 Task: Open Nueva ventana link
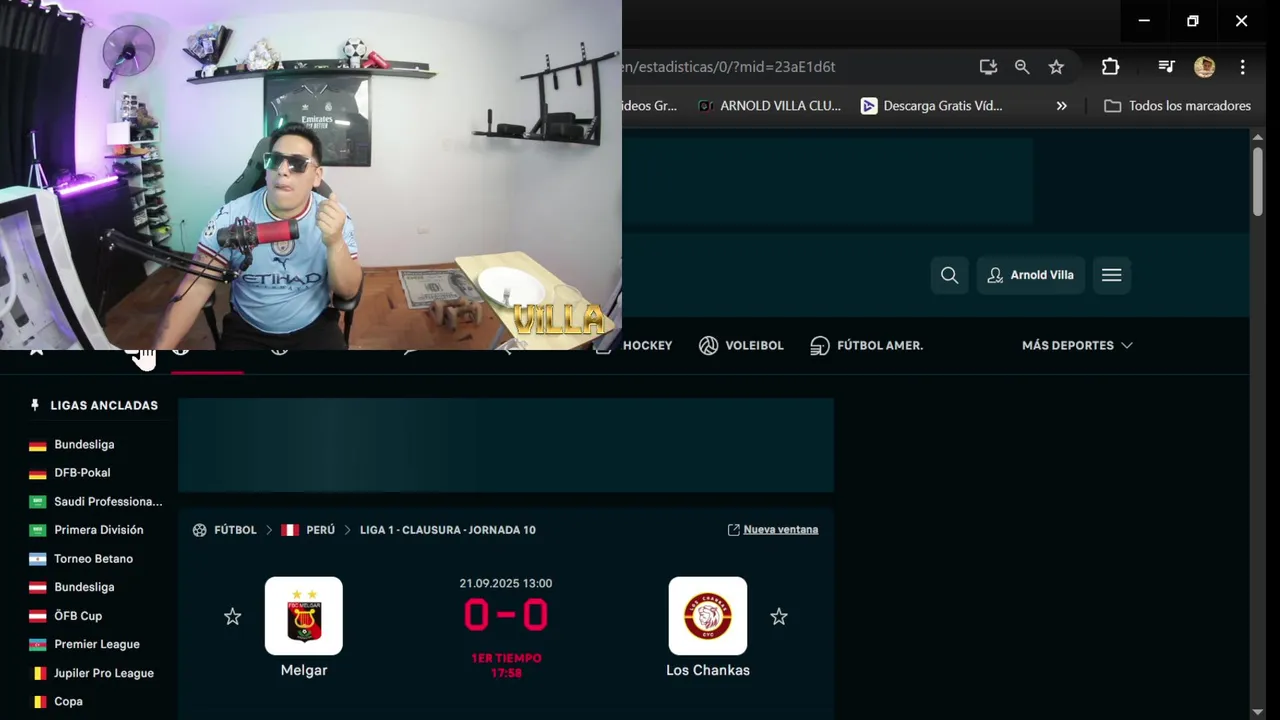[773, 530]
